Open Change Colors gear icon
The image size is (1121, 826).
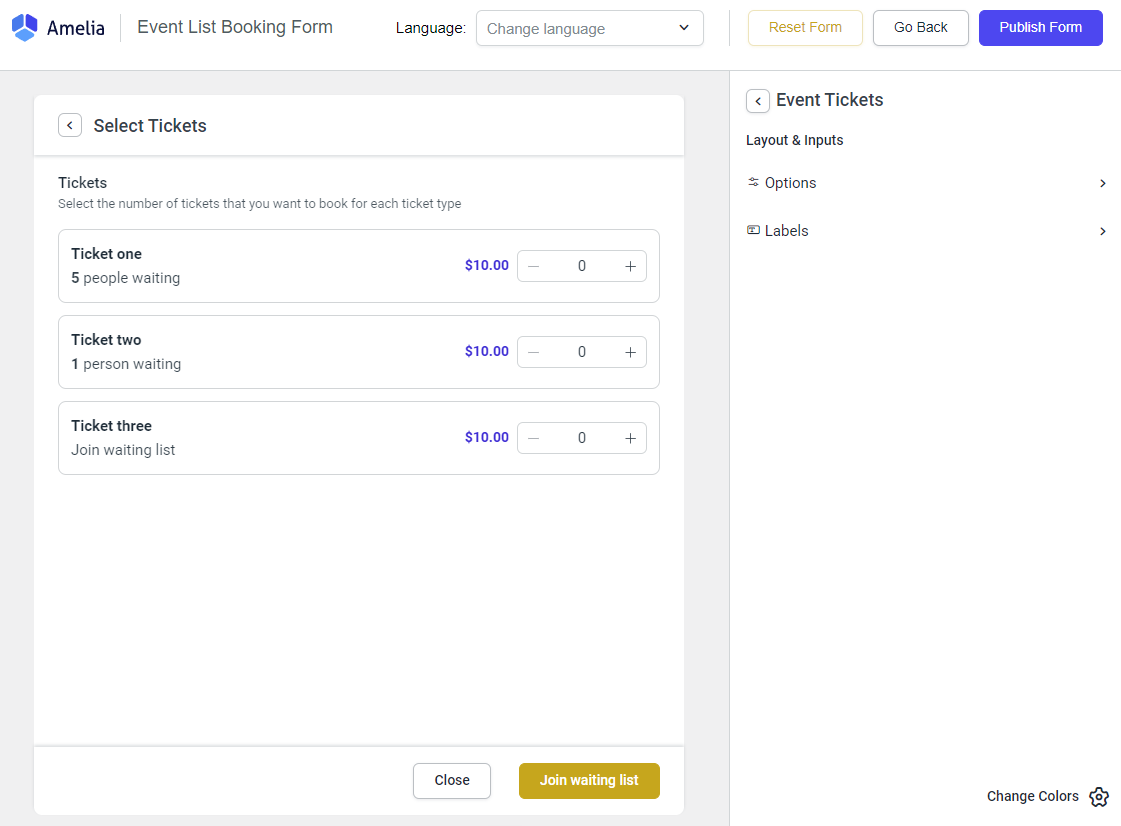point(1099,797)
